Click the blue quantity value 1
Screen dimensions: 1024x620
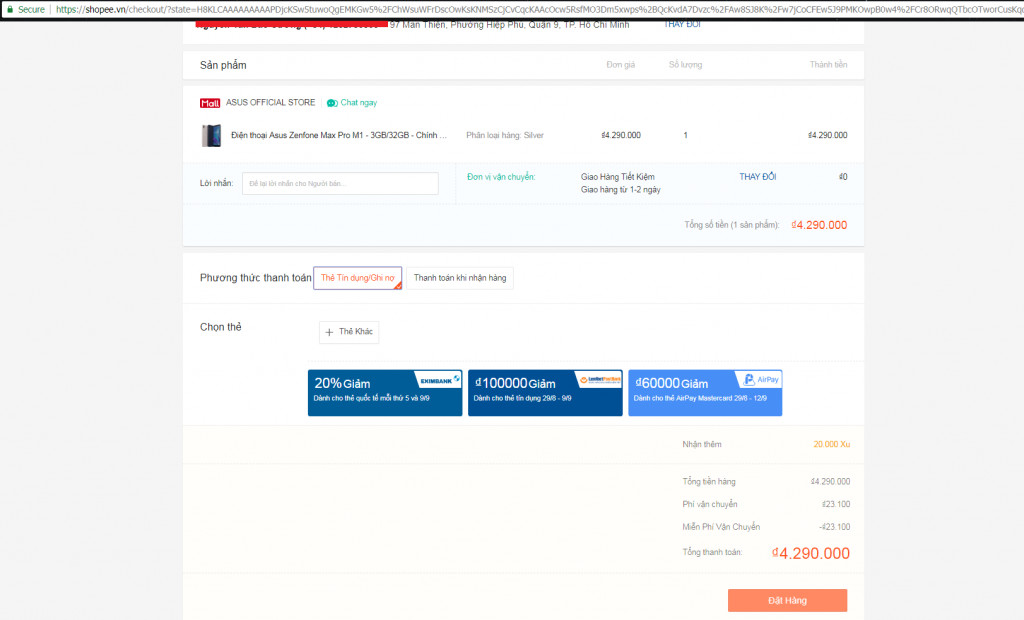point(685,135)
